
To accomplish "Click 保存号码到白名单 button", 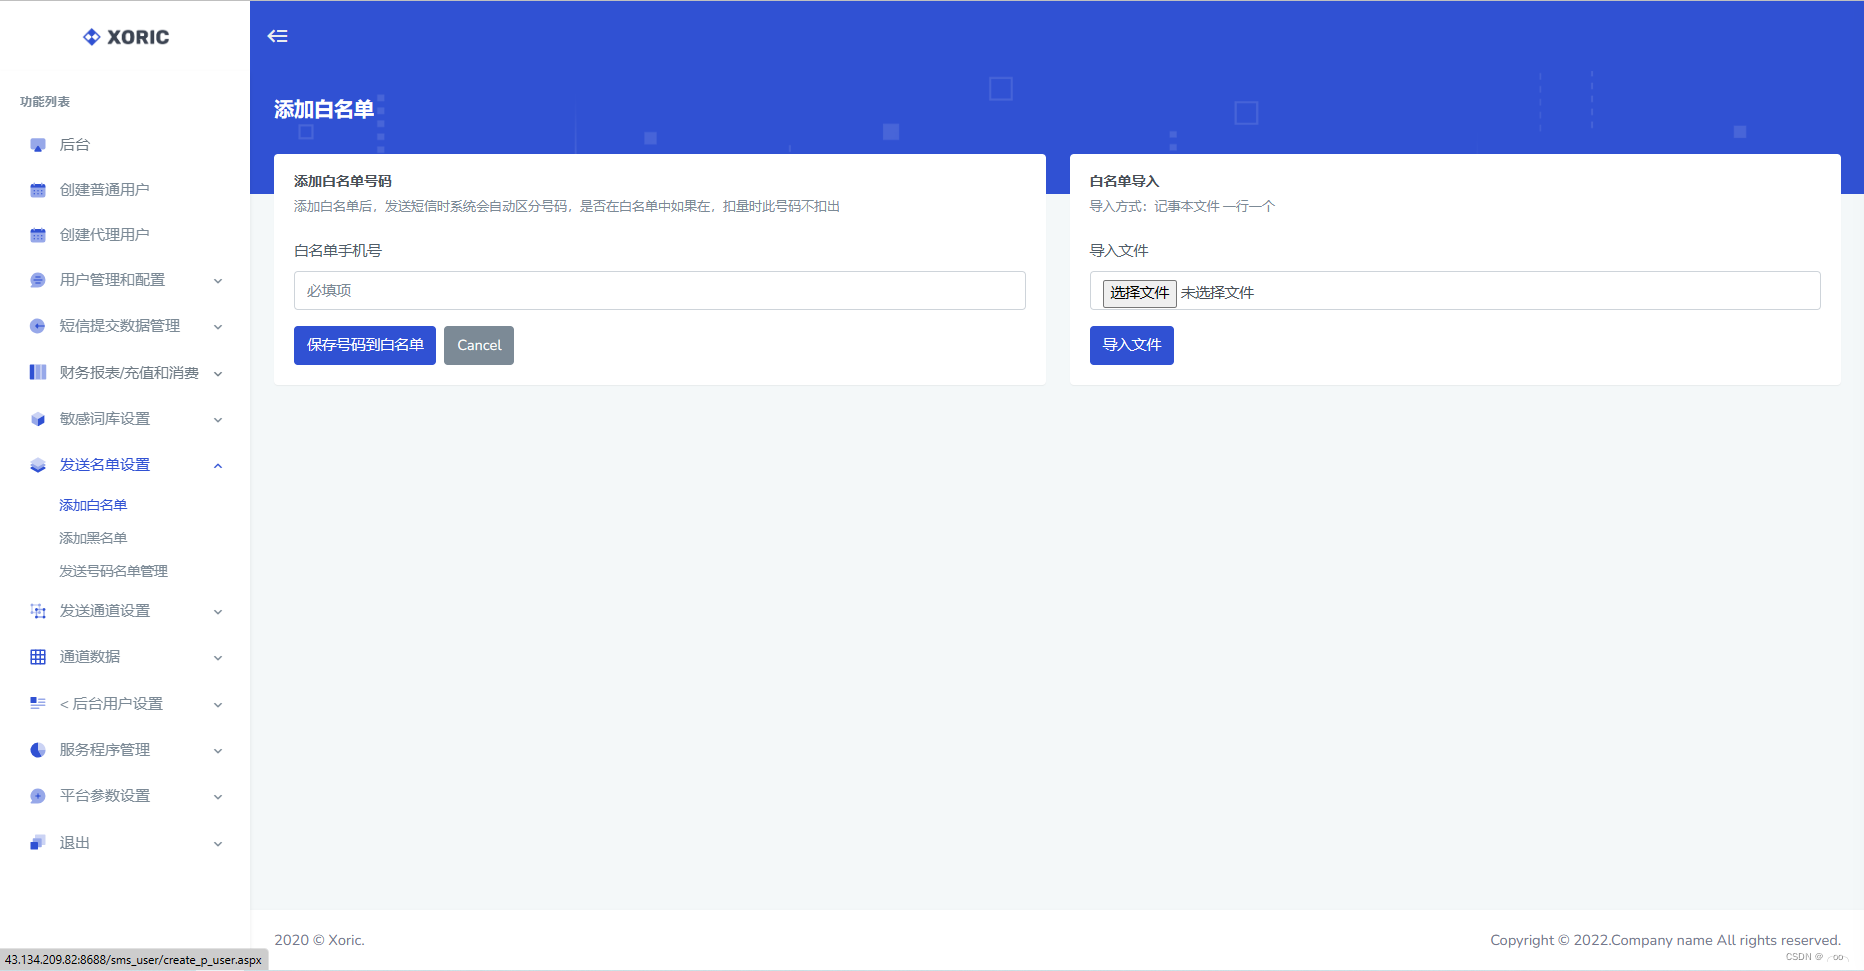I will pyautogui.click(x=365, y=345).
